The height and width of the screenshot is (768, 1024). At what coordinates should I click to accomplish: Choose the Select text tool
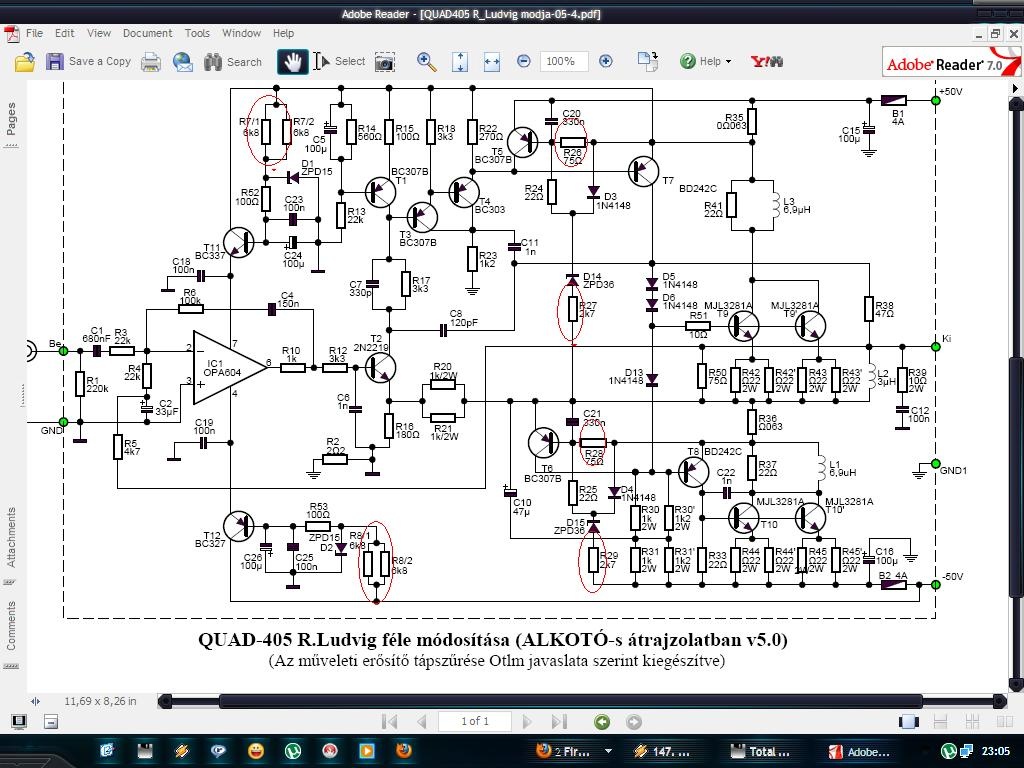(339, 61)
